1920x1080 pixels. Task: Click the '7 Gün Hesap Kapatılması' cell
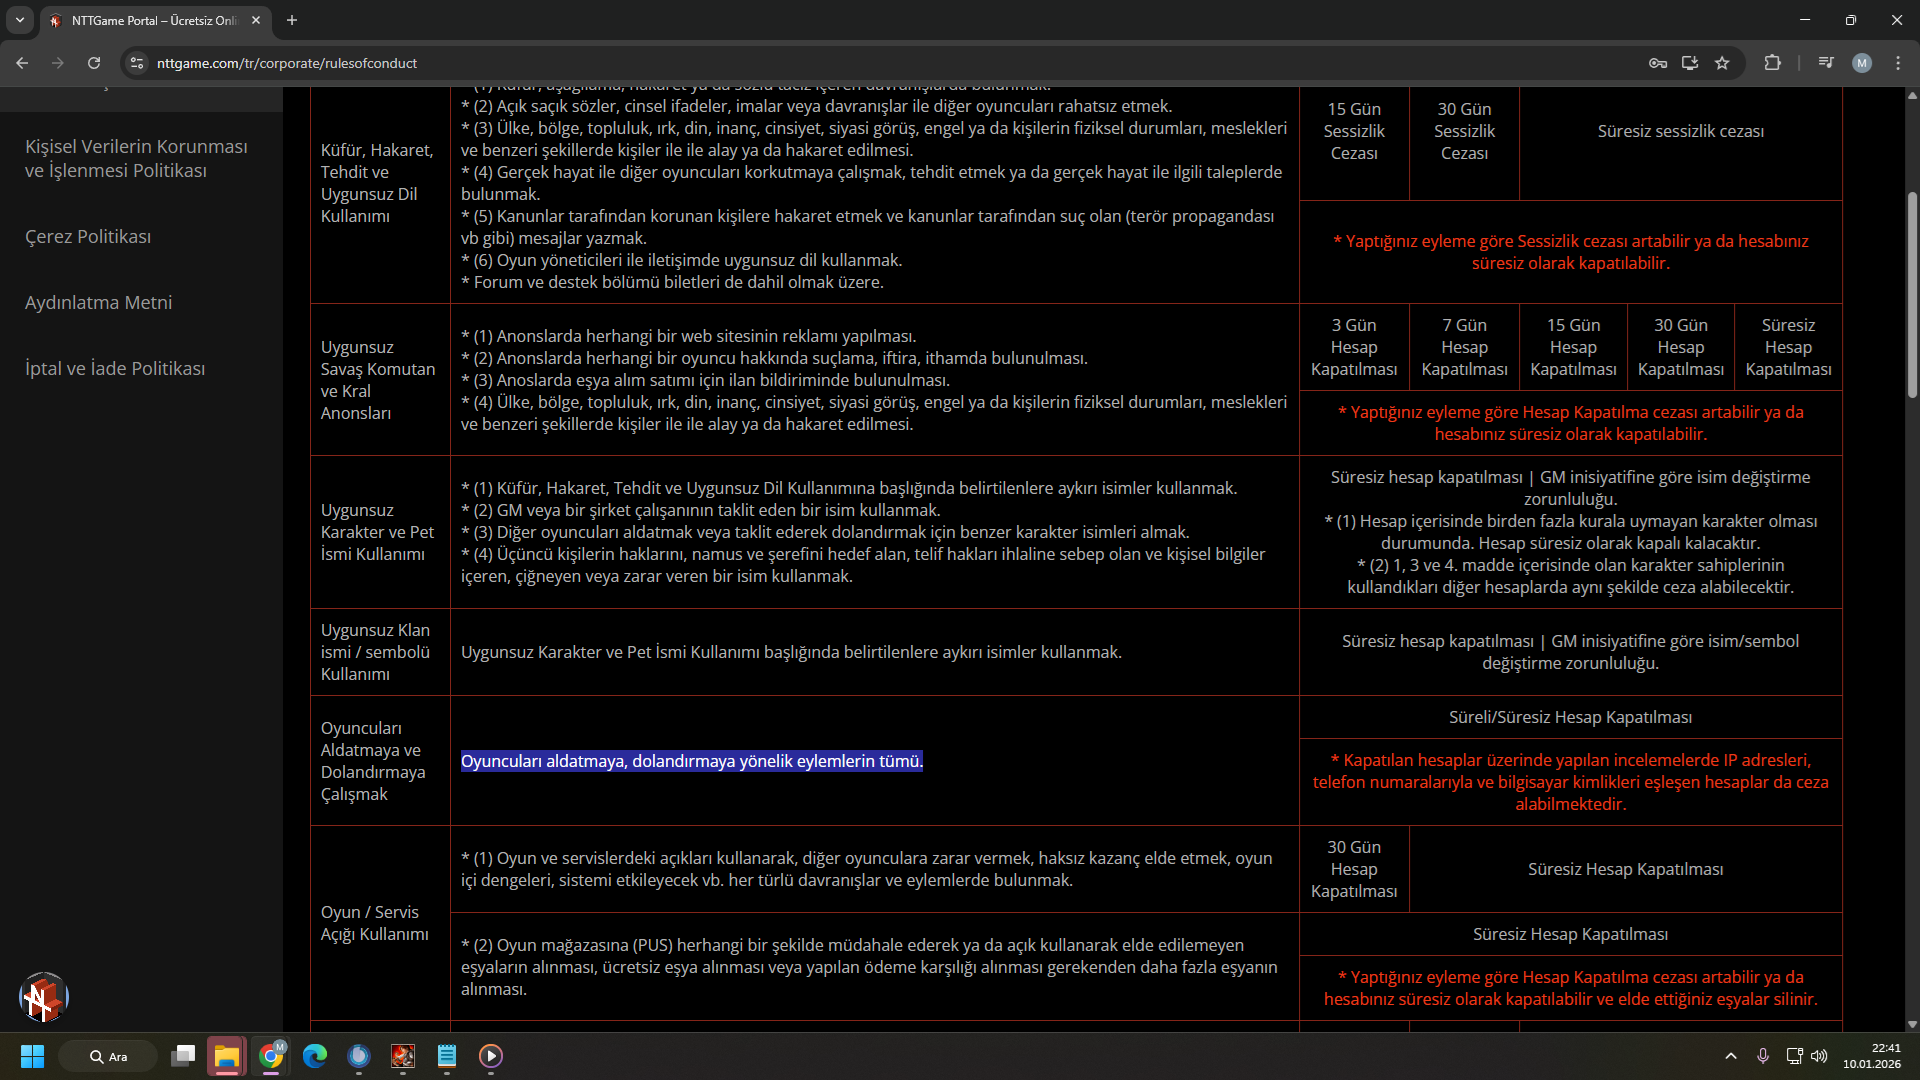click(1464, 347)
